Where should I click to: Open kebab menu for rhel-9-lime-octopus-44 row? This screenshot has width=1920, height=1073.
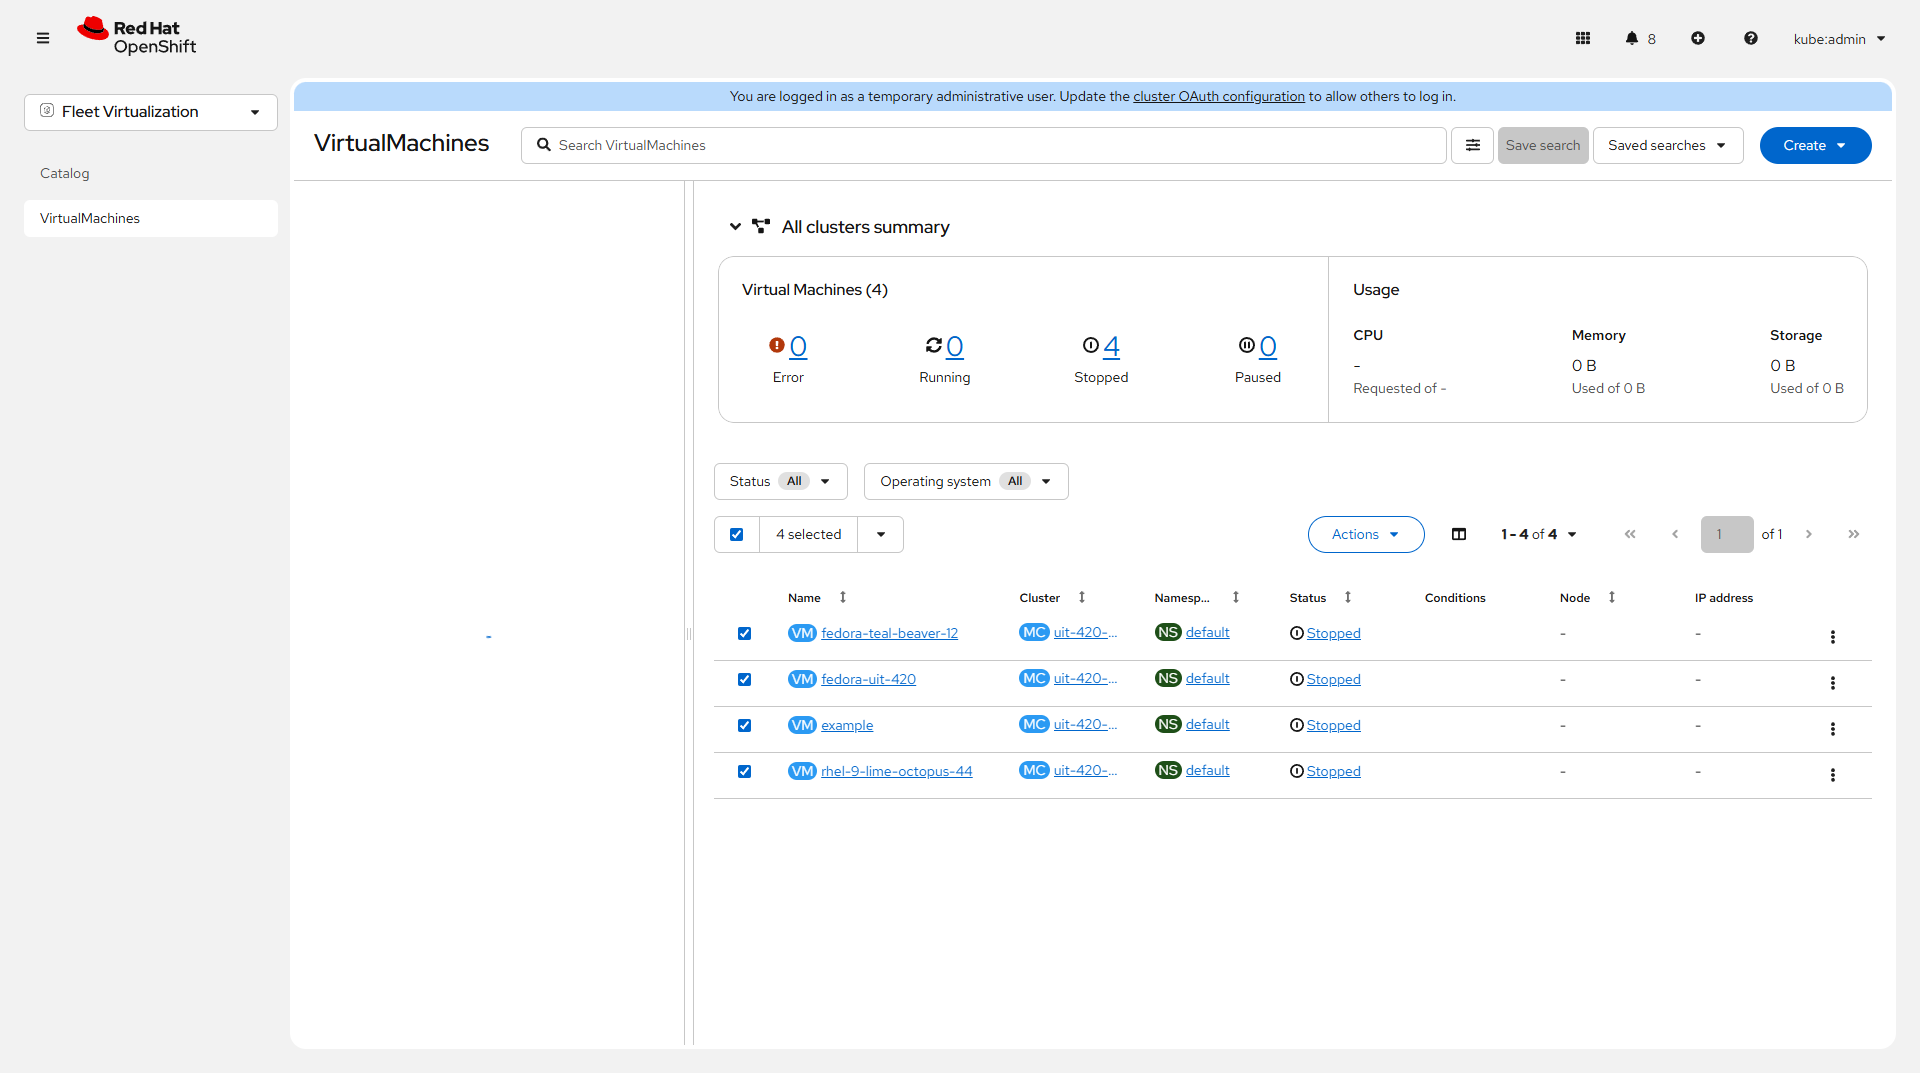(x=1833, y=775)
